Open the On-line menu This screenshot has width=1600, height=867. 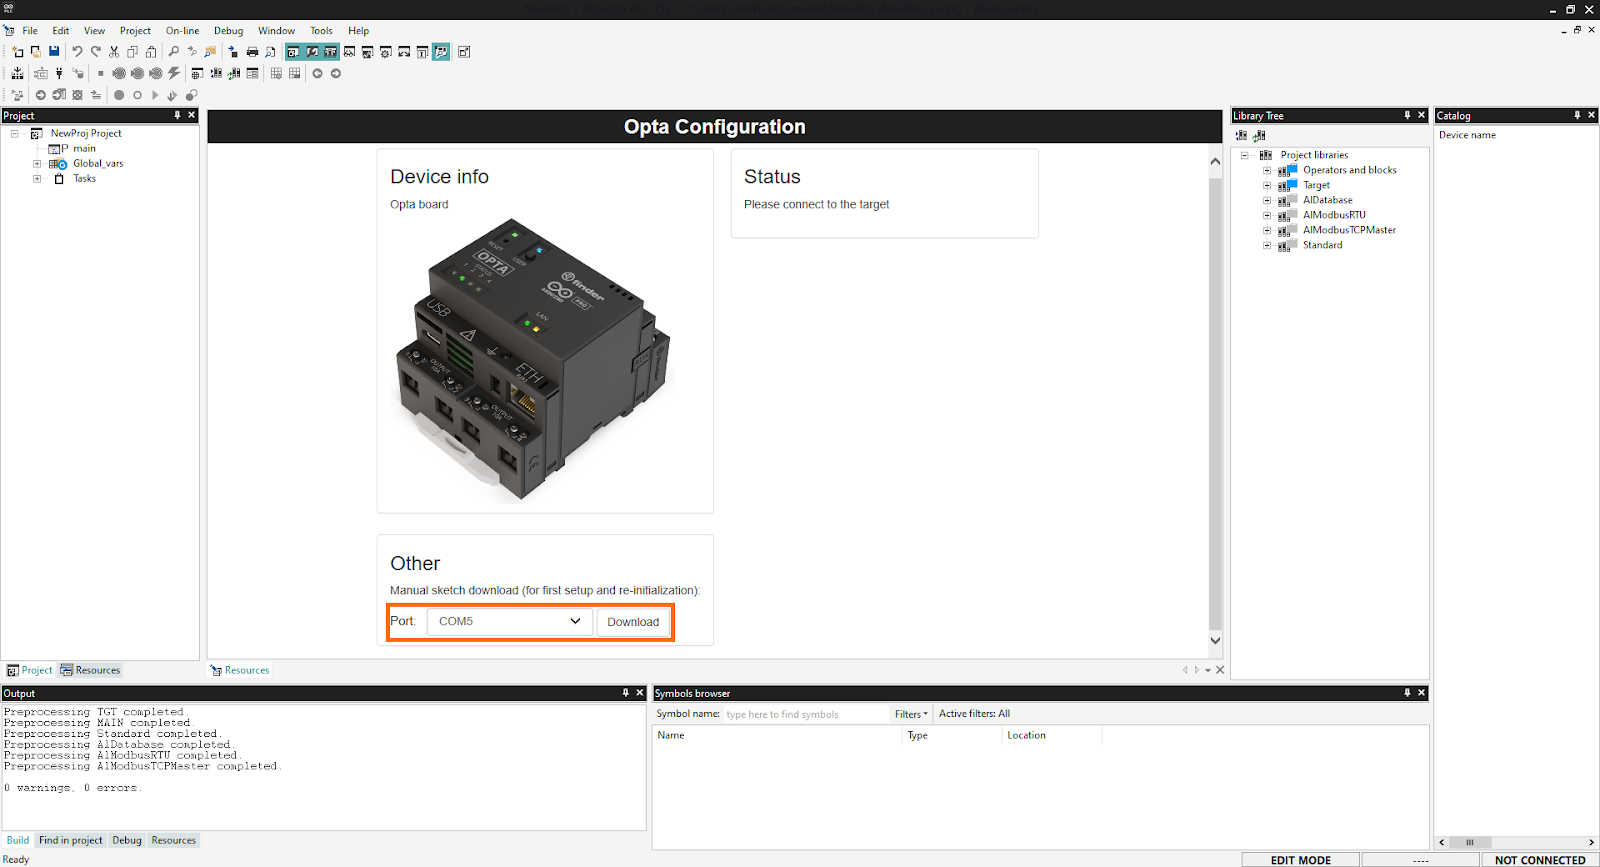182,31
